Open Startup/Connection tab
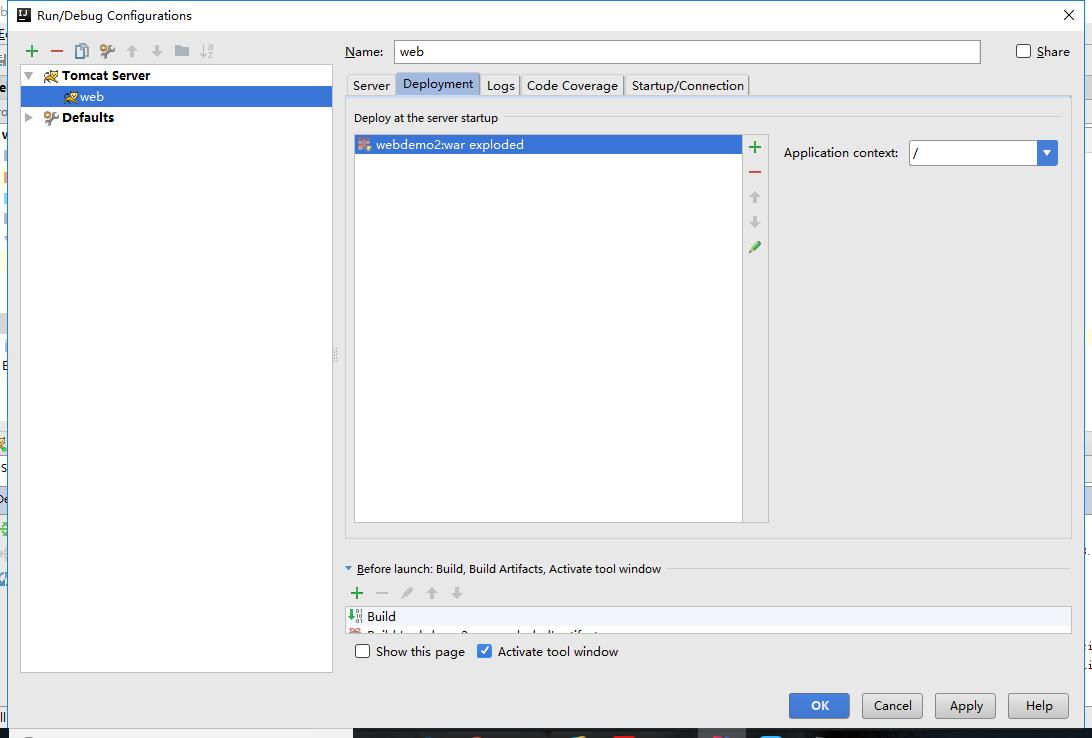 coord(687,86)
